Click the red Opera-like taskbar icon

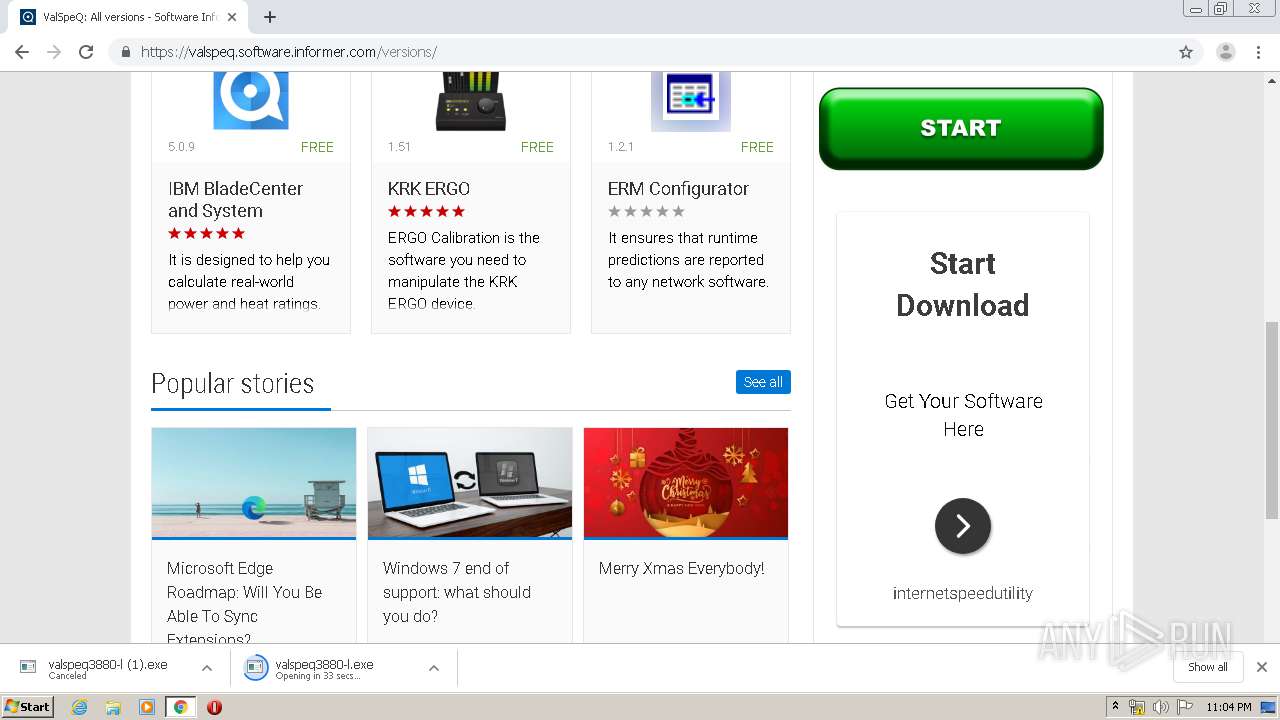pos(214,707)
